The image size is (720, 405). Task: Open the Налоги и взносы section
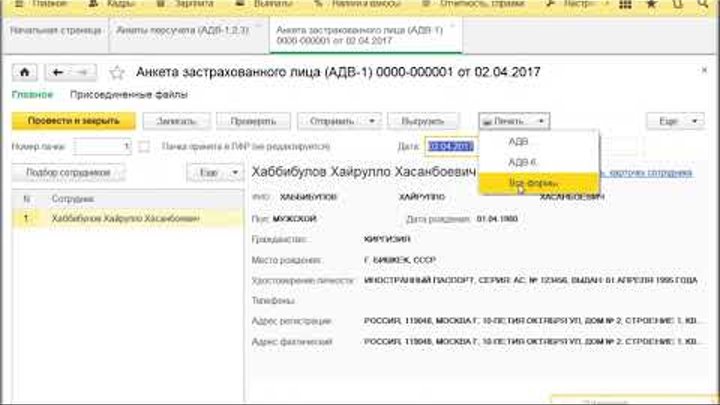(357, 4)
